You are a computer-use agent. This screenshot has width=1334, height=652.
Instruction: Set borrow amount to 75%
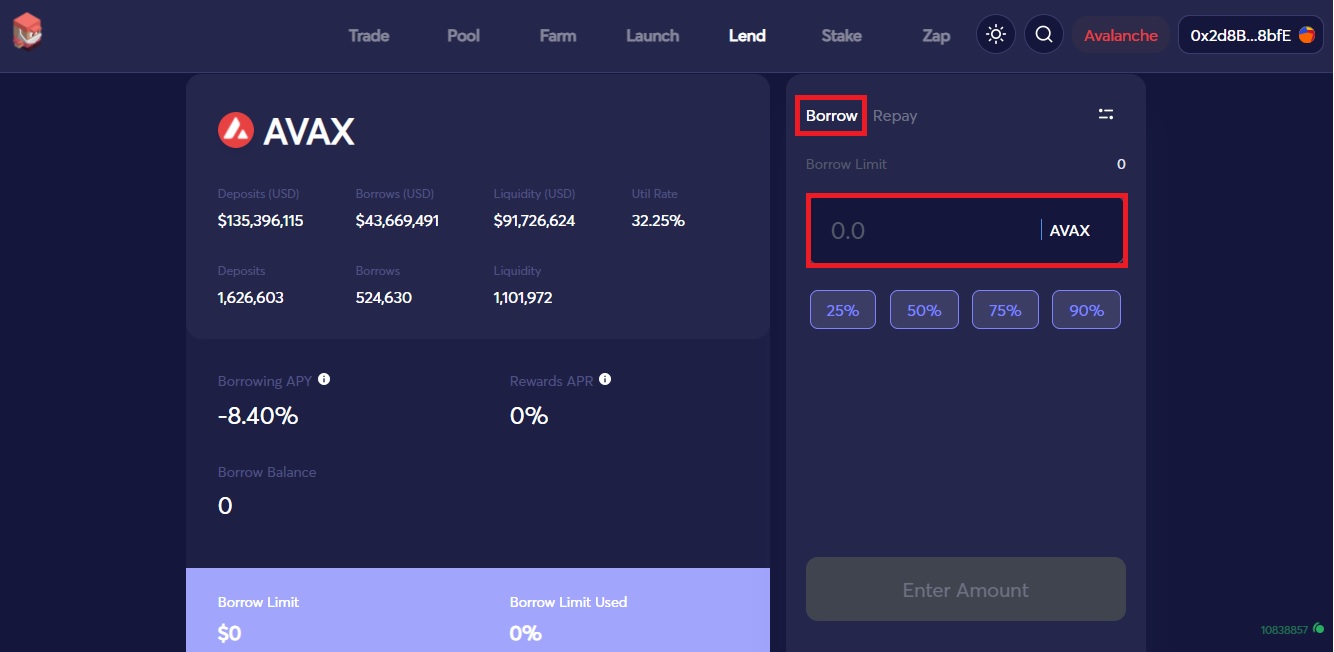tap(1005, 310)
